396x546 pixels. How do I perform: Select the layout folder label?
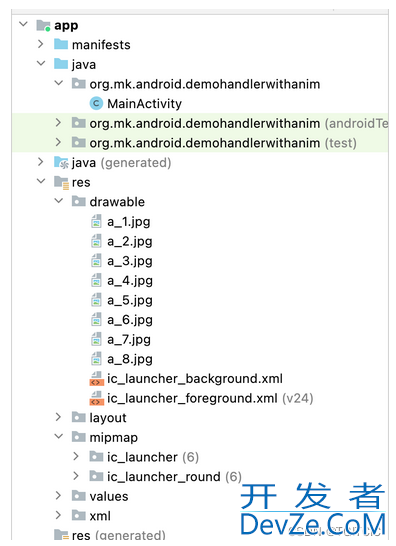tap(108, 418)
